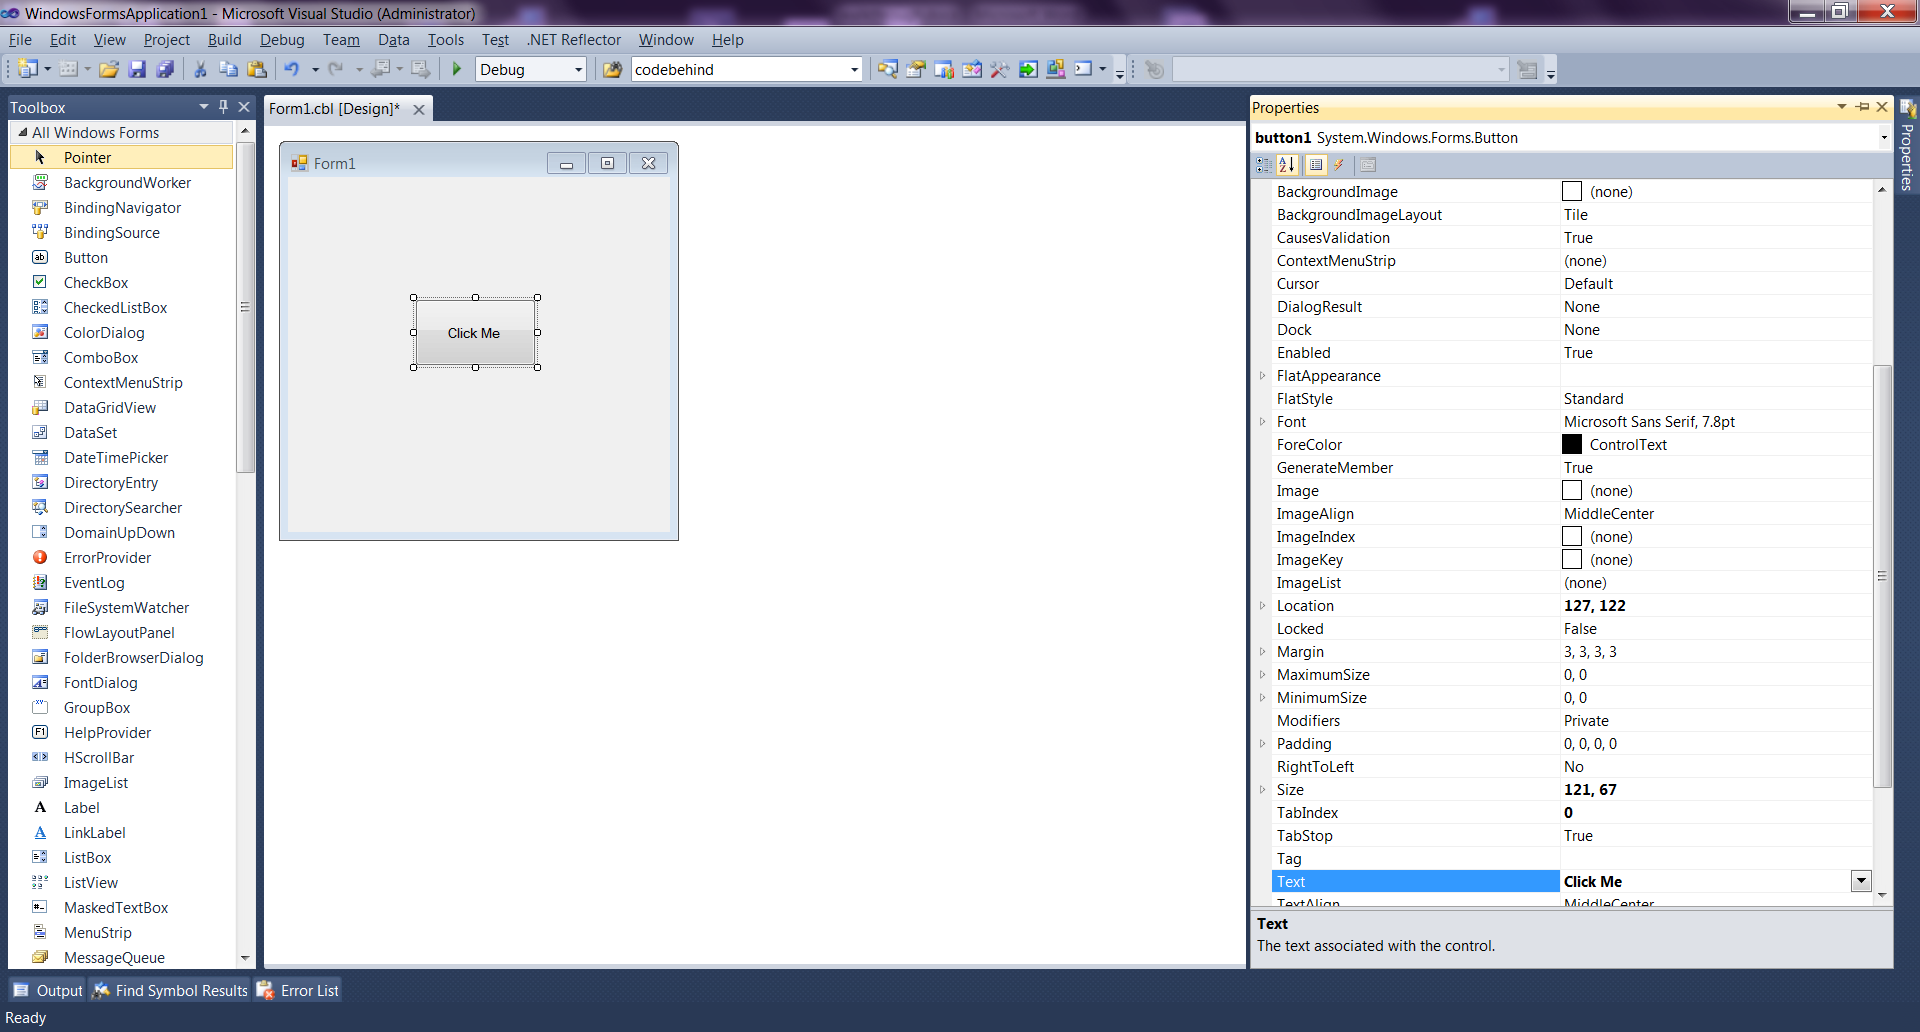Pick the CheckBox control in the Toolbox
The width and height of the screenshot is (1920, 1032).
(x=122, y=283)
